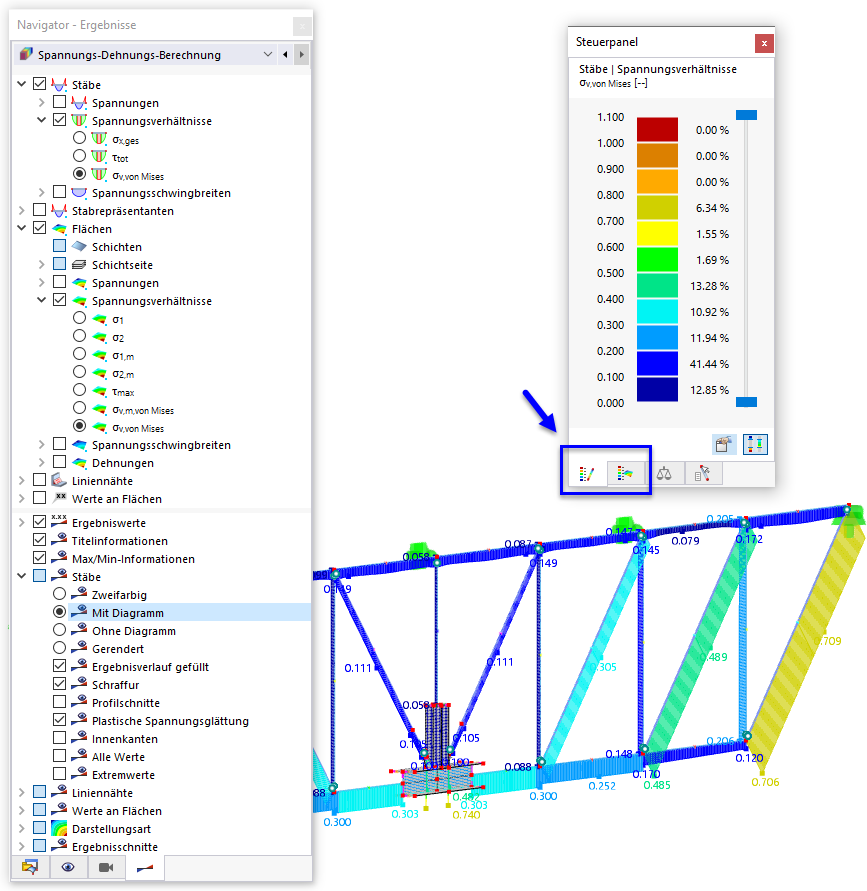Click the 41.44 % legend percentage
This screenshot has height=891, width=867.
tap(709, 364)
